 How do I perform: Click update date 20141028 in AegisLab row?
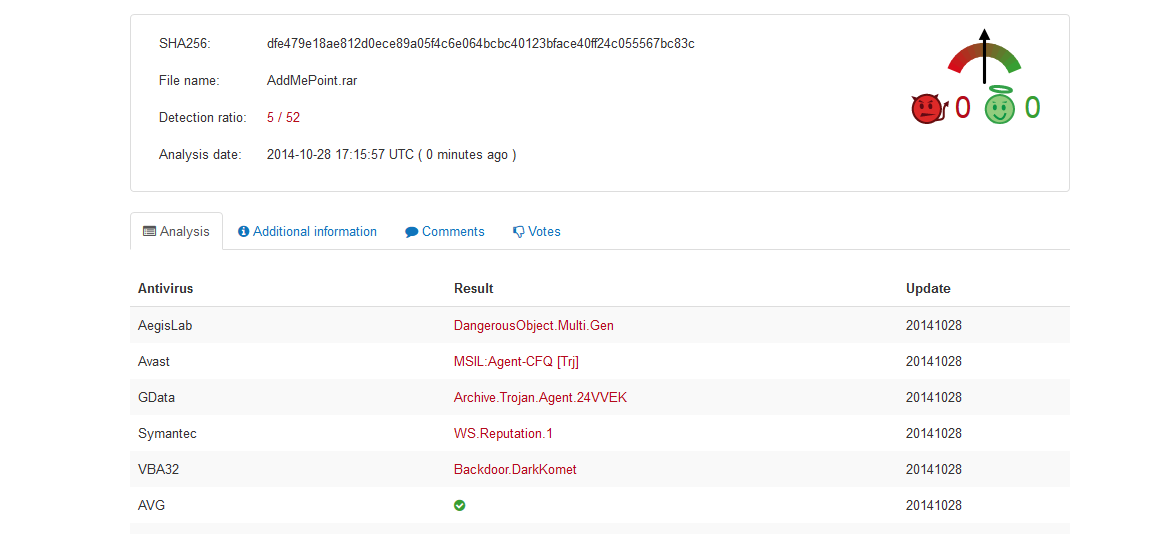tap(934, 325)
